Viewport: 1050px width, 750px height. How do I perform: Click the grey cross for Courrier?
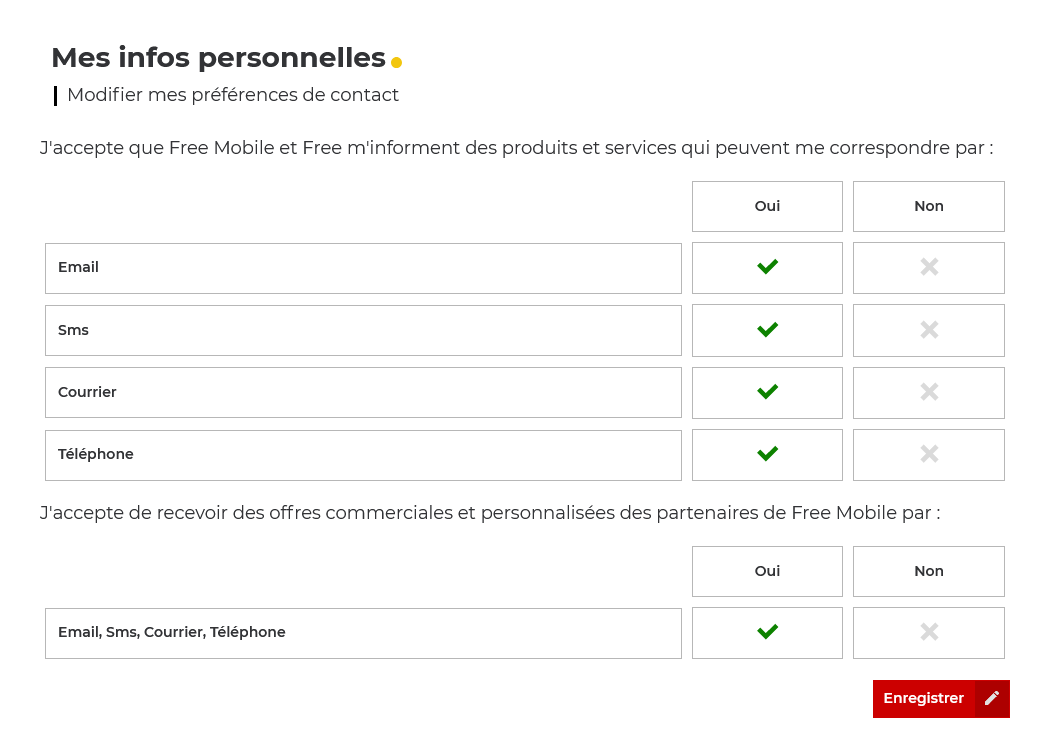(x=929, y=392)
